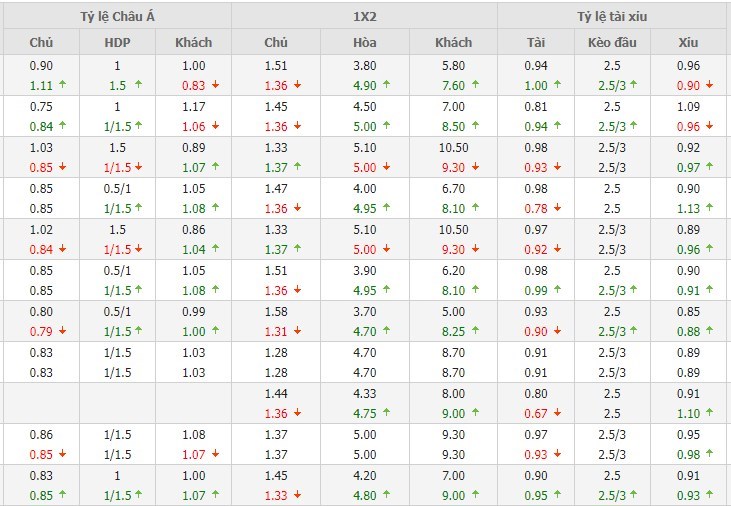Click the red down arrow beside 1.33
This screenshot has width=731, height=506.
[x=299, y=495]
